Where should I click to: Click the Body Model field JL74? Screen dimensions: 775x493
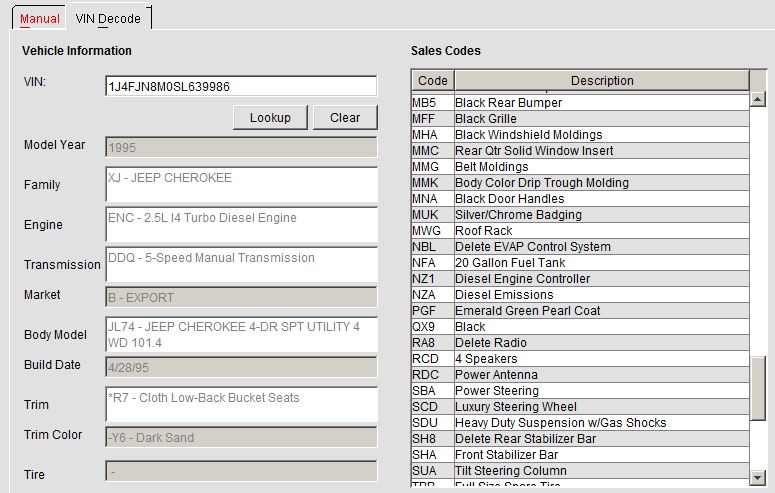(241, 334)
